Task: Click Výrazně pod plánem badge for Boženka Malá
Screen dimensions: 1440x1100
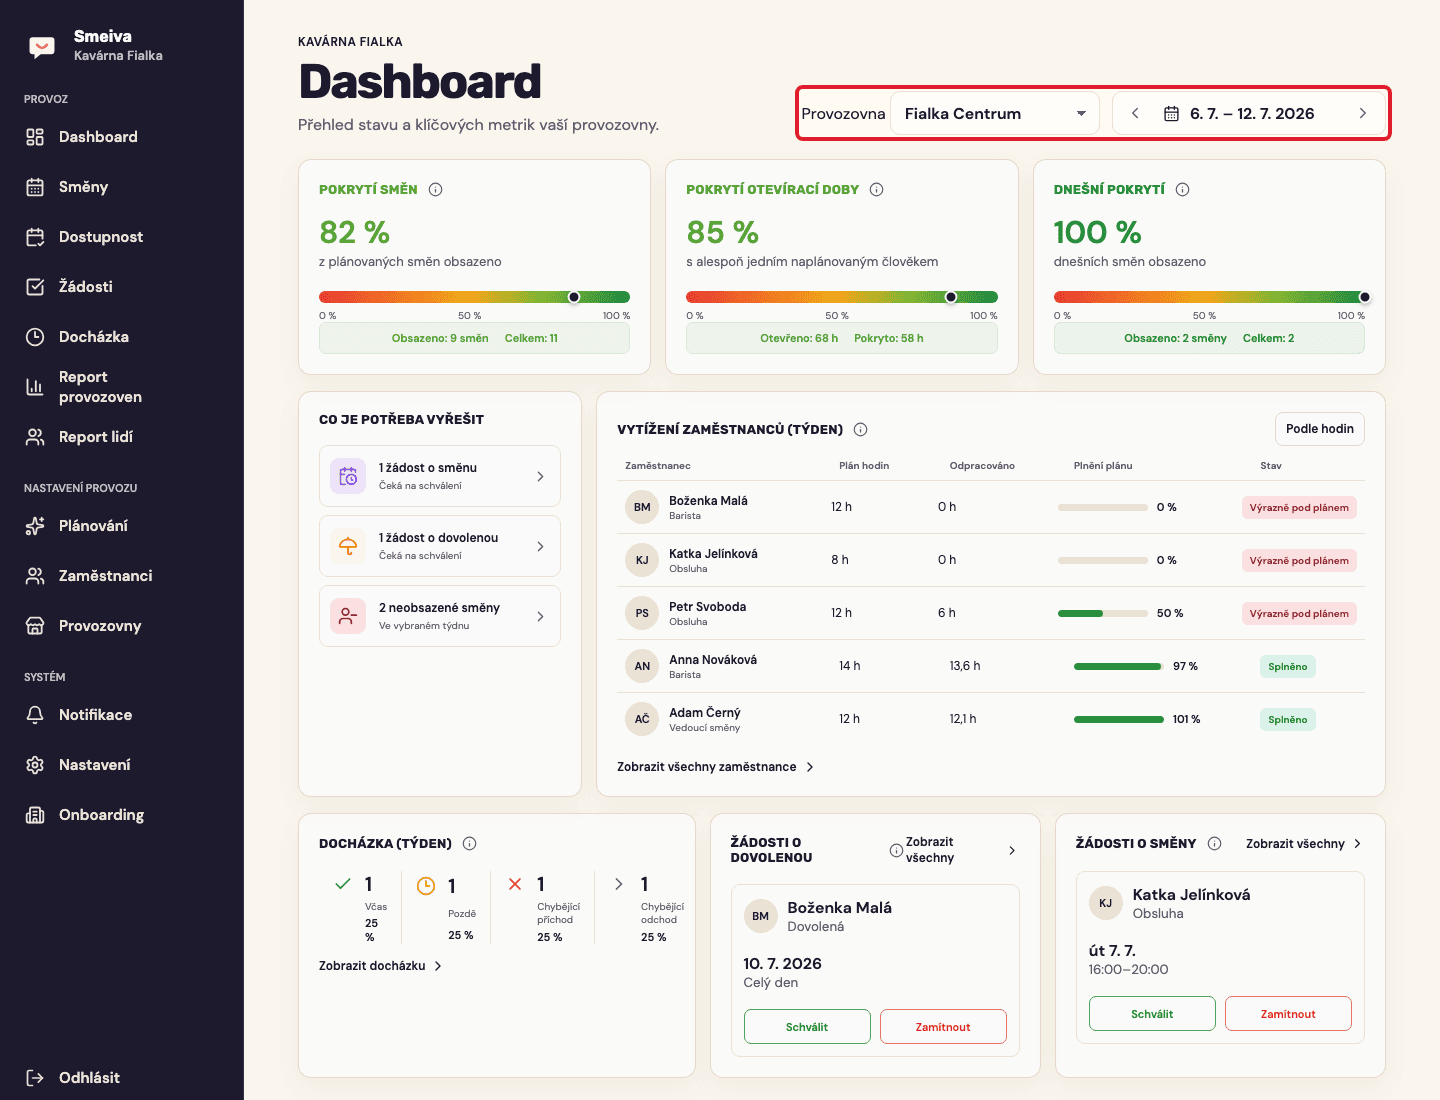Action: pyautogui.click(x=1299, y=507)
